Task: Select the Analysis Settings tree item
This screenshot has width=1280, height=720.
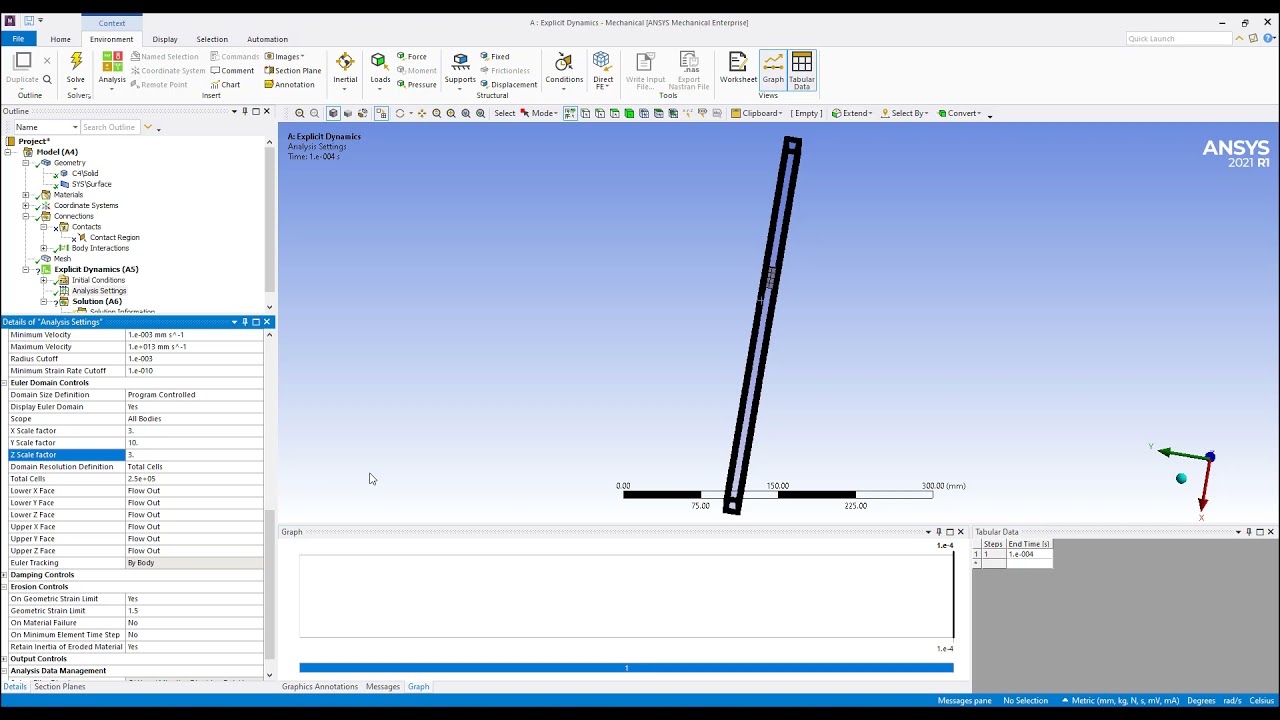Action: 99,291
